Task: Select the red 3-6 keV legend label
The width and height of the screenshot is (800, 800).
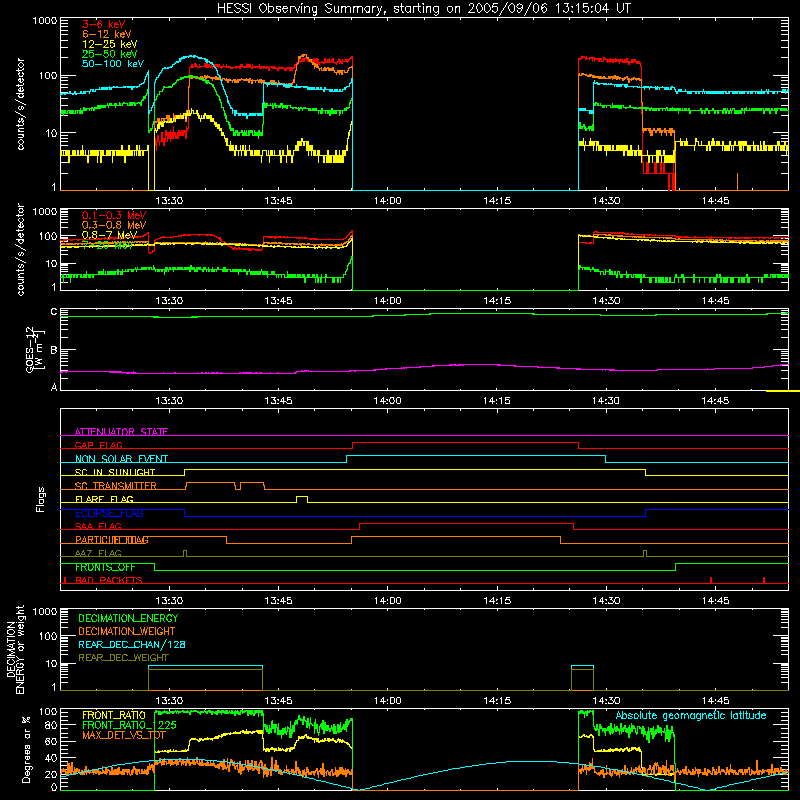Action: click(103, 24)
